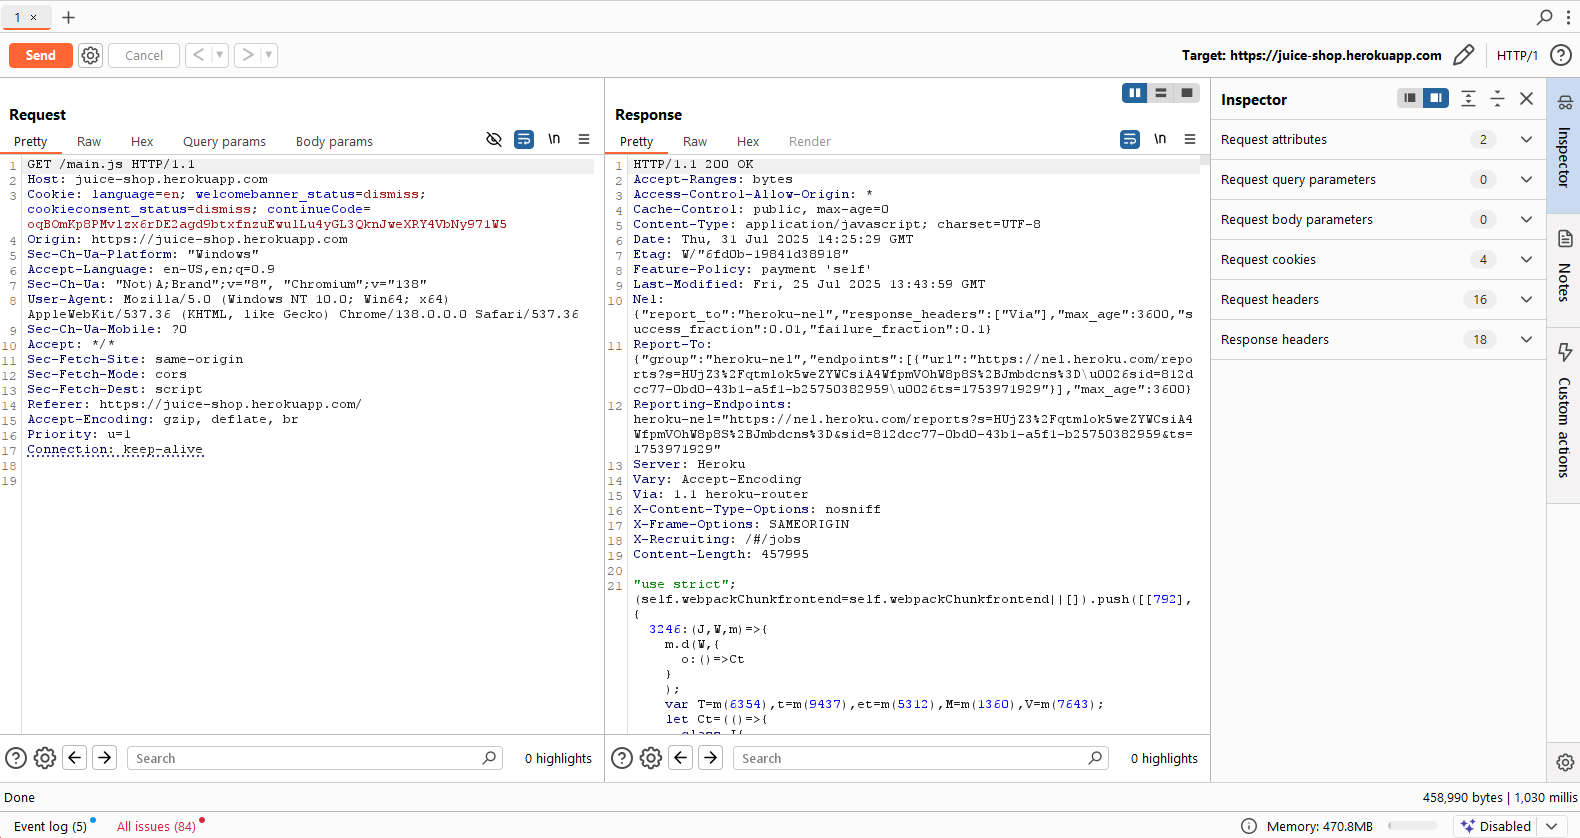This screenshot has width=1580, height=838.
Task: Toggle line wrap in Response panel
Action: click(1130, 140)
